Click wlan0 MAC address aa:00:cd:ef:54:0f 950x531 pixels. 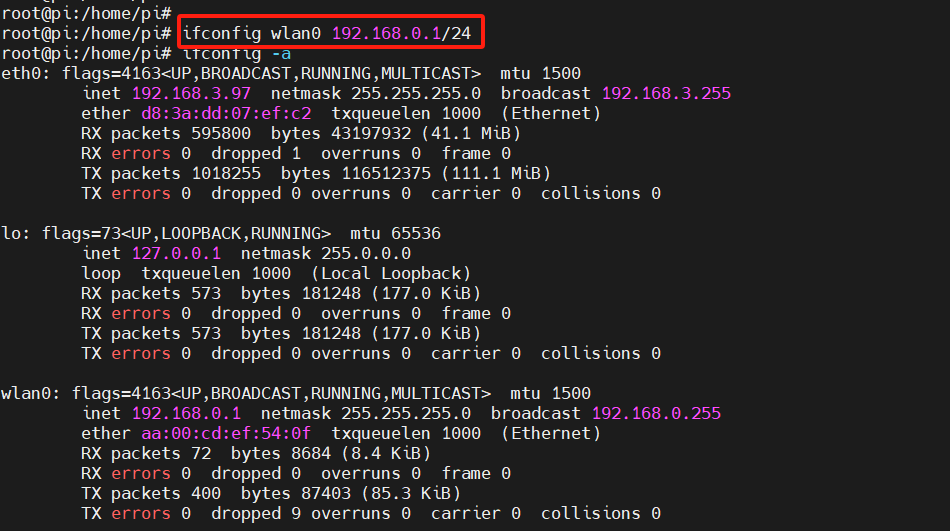[226, 433]
